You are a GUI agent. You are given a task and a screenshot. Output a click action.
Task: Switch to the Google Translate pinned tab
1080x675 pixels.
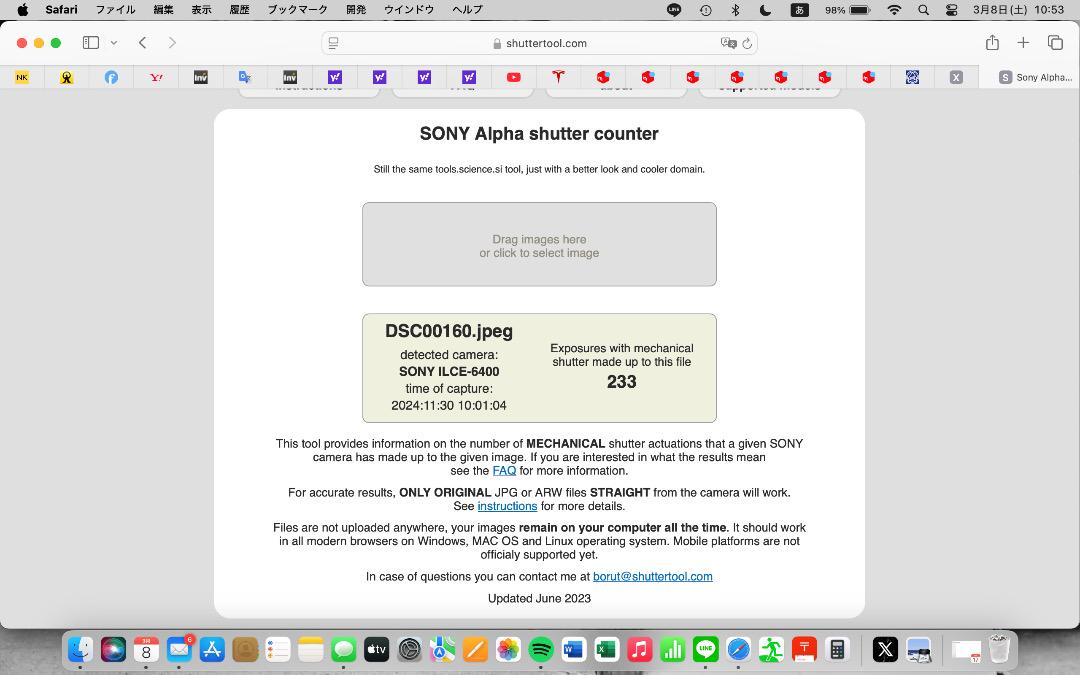245,77
